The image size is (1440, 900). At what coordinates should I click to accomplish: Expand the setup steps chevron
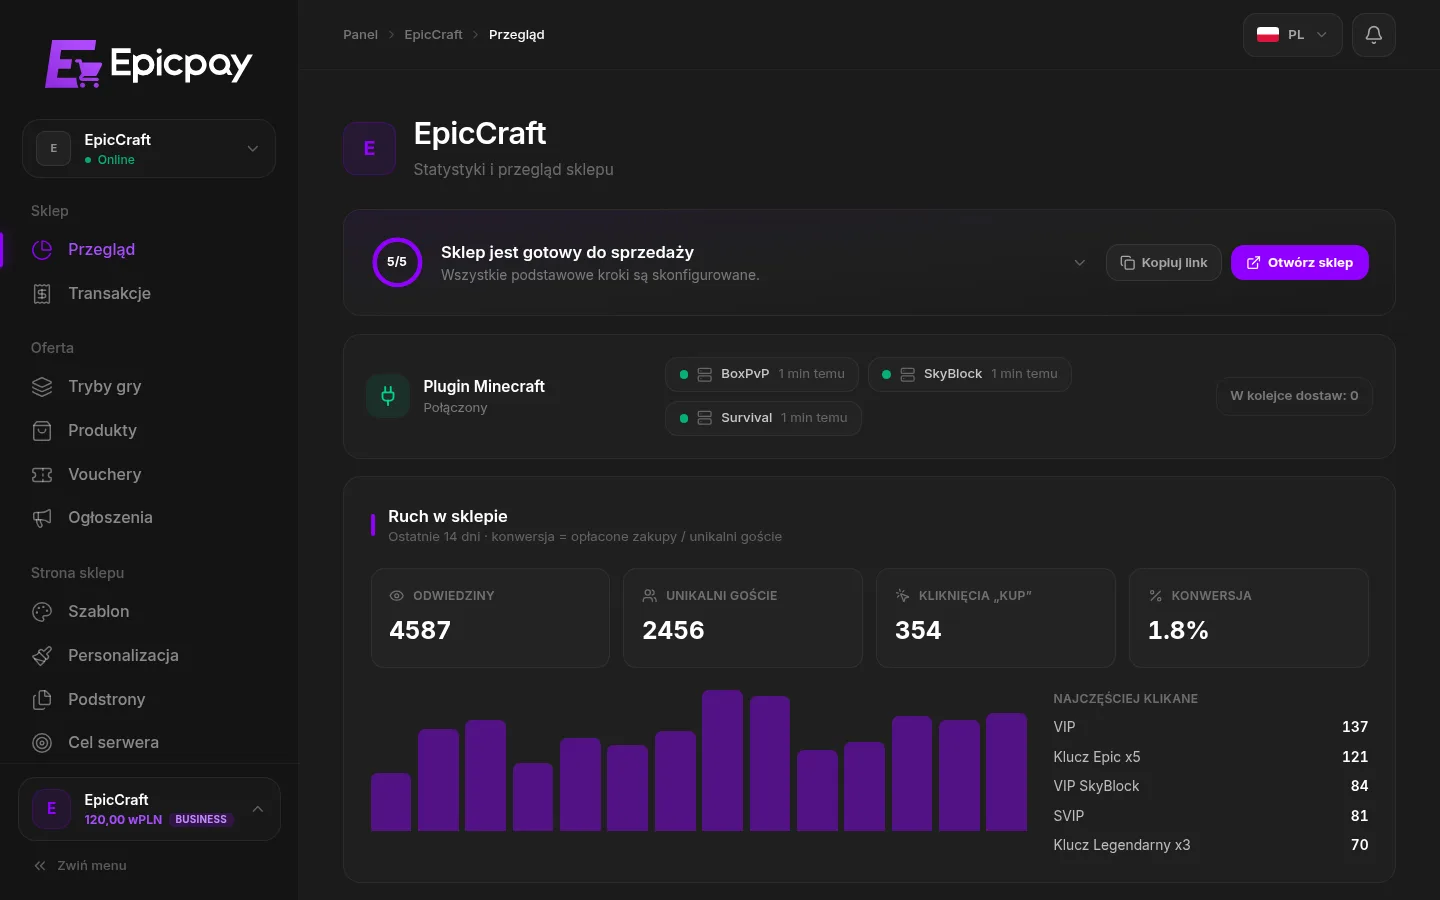(1080, 263)
